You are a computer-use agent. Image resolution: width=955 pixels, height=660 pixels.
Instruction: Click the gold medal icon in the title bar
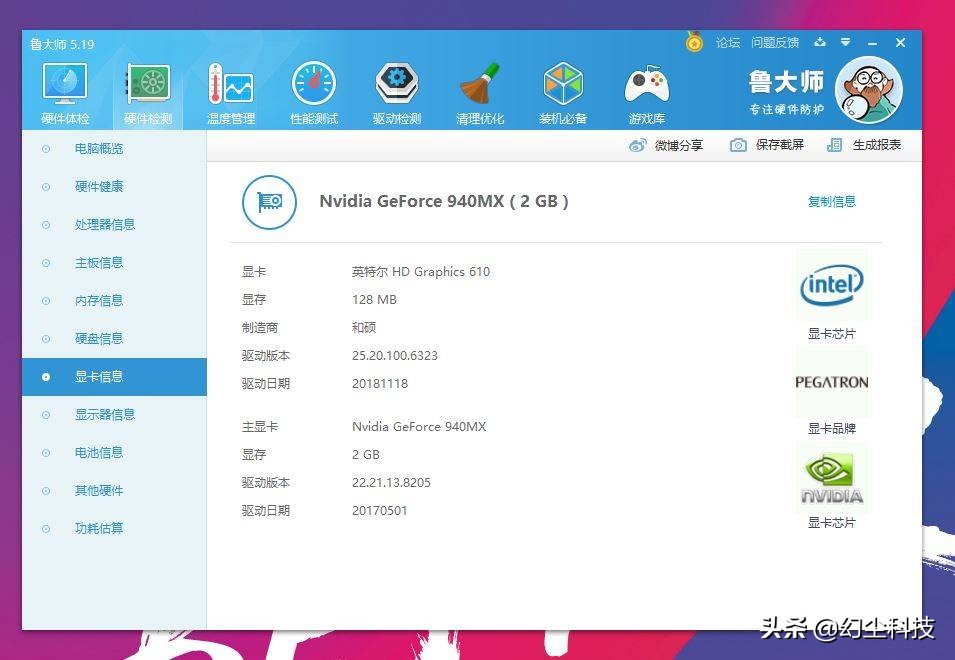(694, 42)
